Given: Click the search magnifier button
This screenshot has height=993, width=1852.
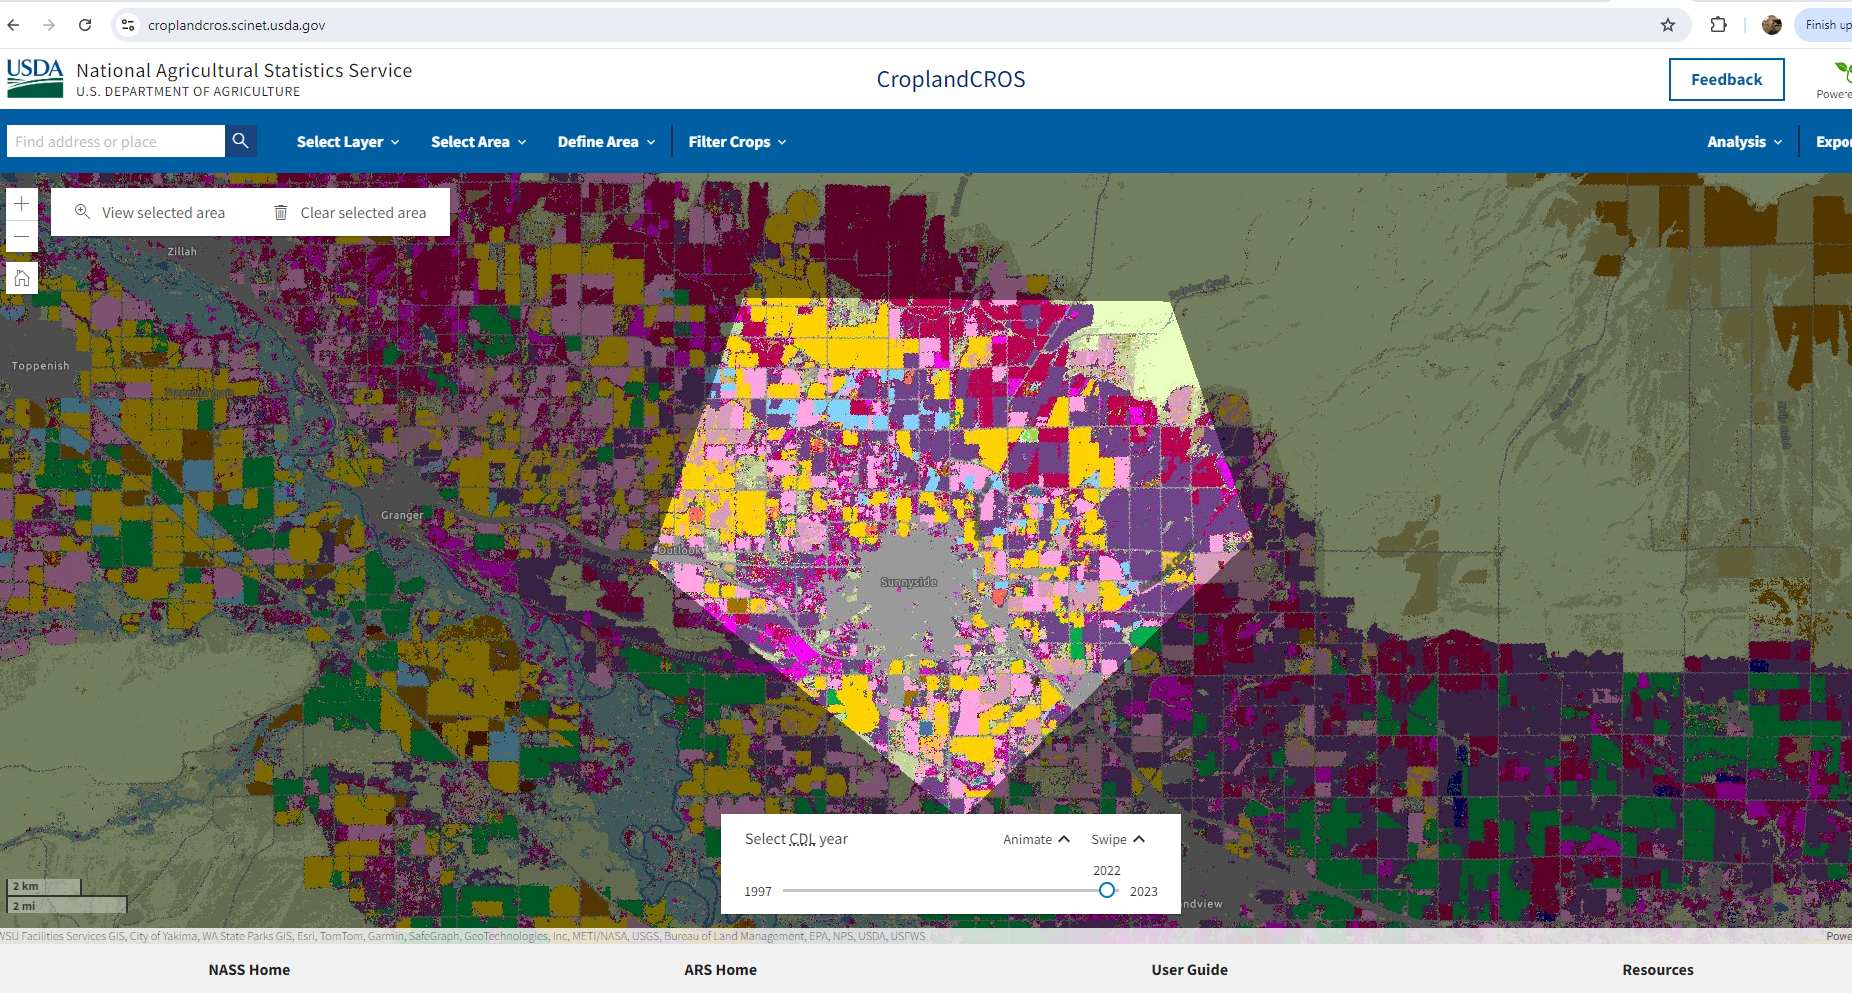Looking at the screenshot, I should click(x=241, y=141).
